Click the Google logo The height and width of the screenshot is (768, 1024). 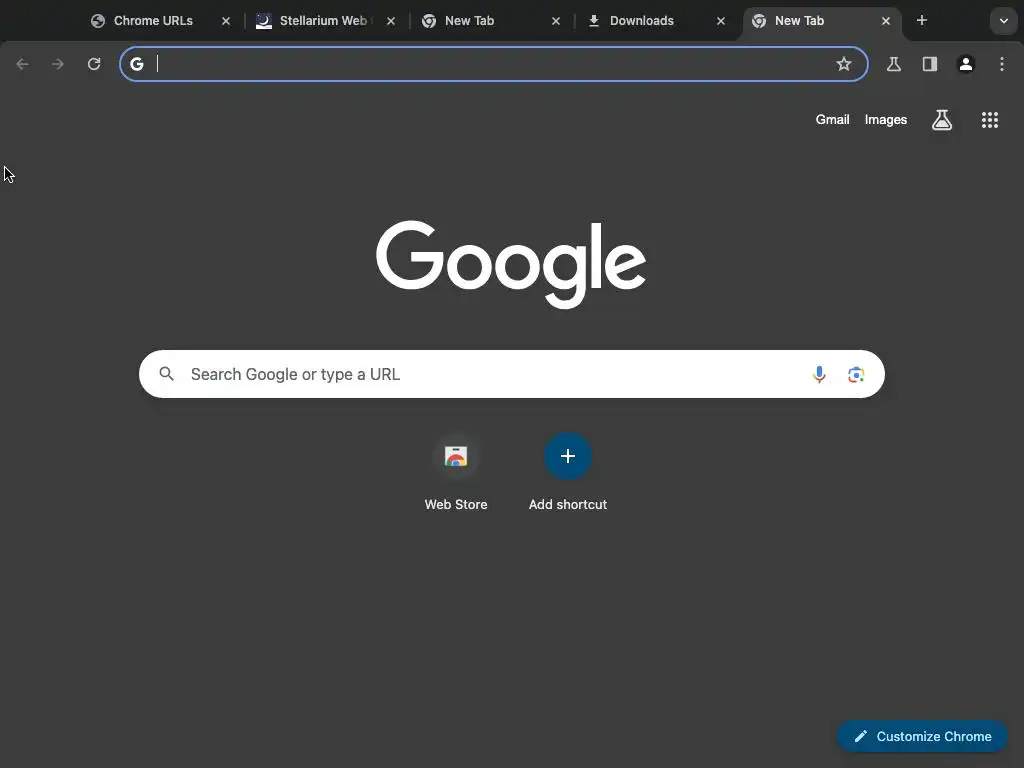click(x=511, y=264)
